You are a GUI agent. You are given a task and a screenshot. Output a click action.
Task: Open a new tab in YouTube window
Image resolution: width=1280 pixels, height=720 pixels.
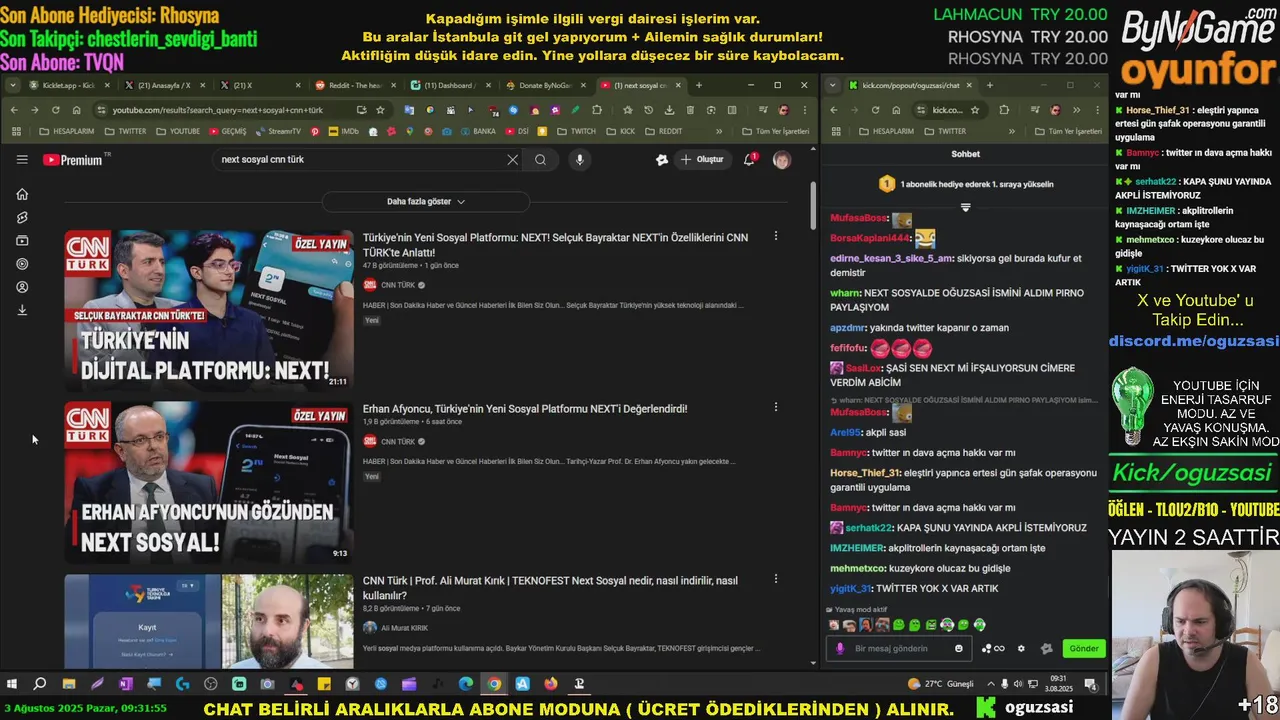point(698,85)
